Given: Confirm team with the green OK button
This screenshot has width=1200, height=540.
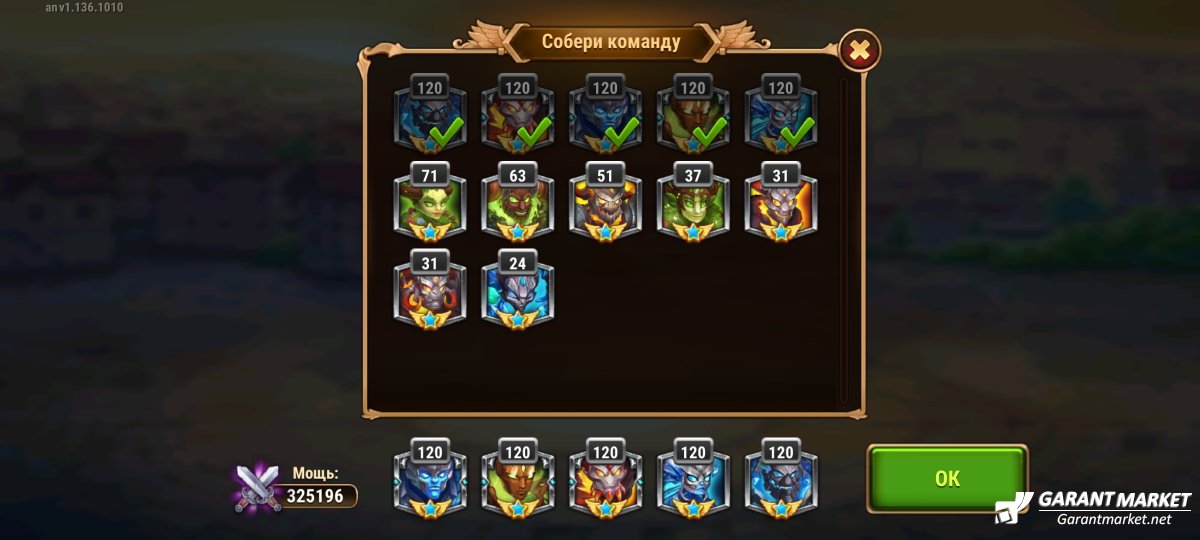Looking at the screenshot, I should (947, 479).
